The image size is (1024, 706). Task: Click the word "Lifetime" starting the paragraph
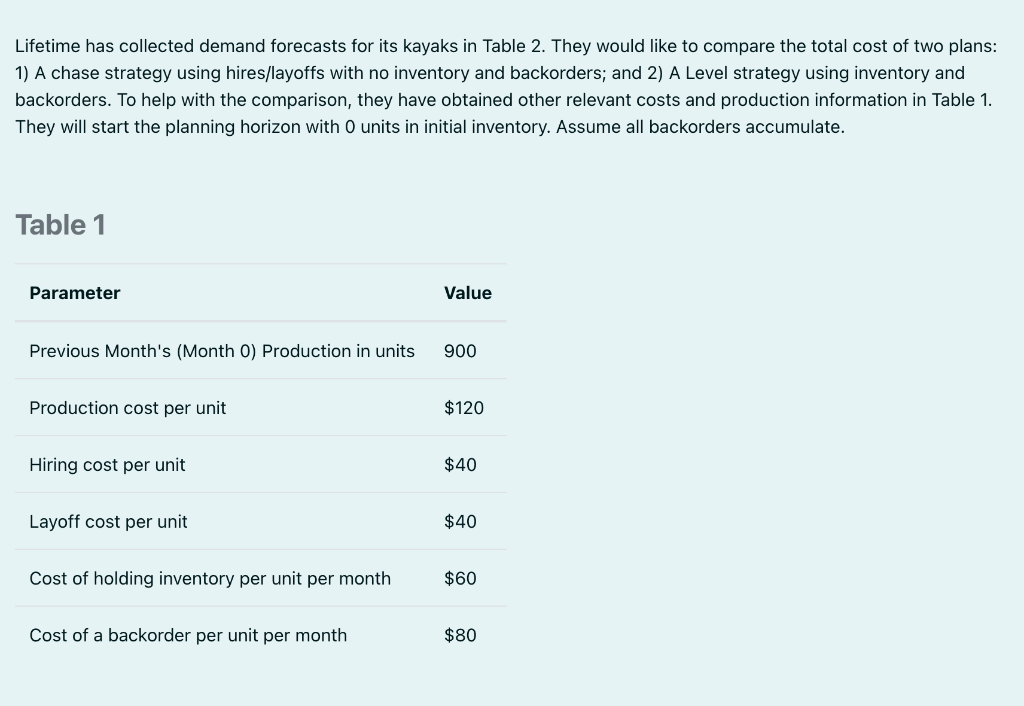point(47,46)
